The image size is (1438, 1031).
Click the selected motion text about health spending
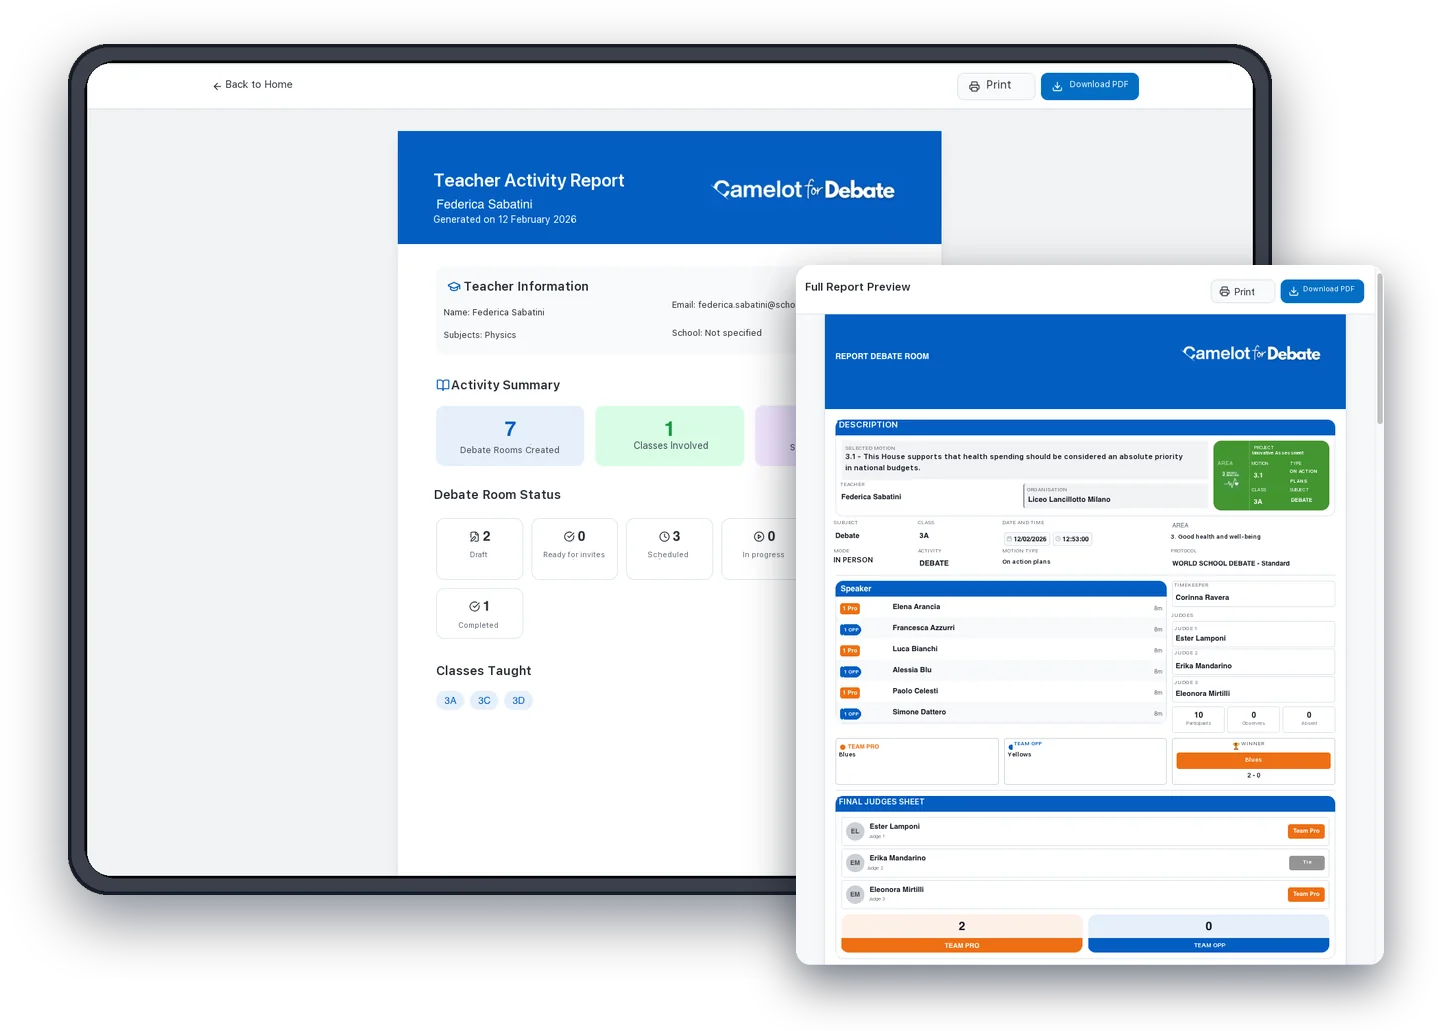(1014, 462)
